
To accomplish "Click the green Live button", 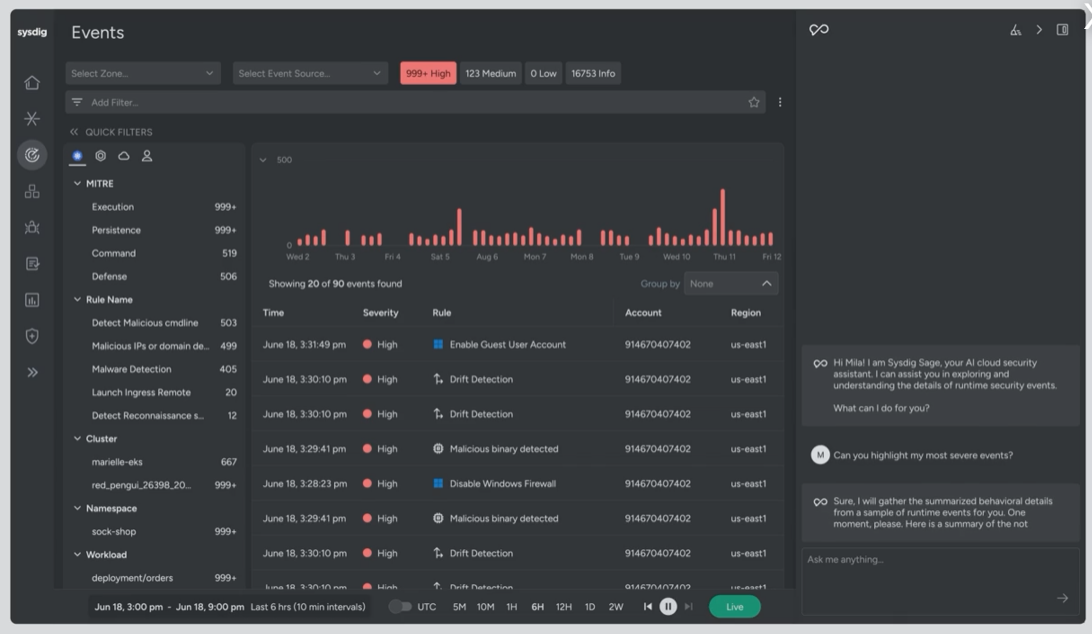I will 734,607.
